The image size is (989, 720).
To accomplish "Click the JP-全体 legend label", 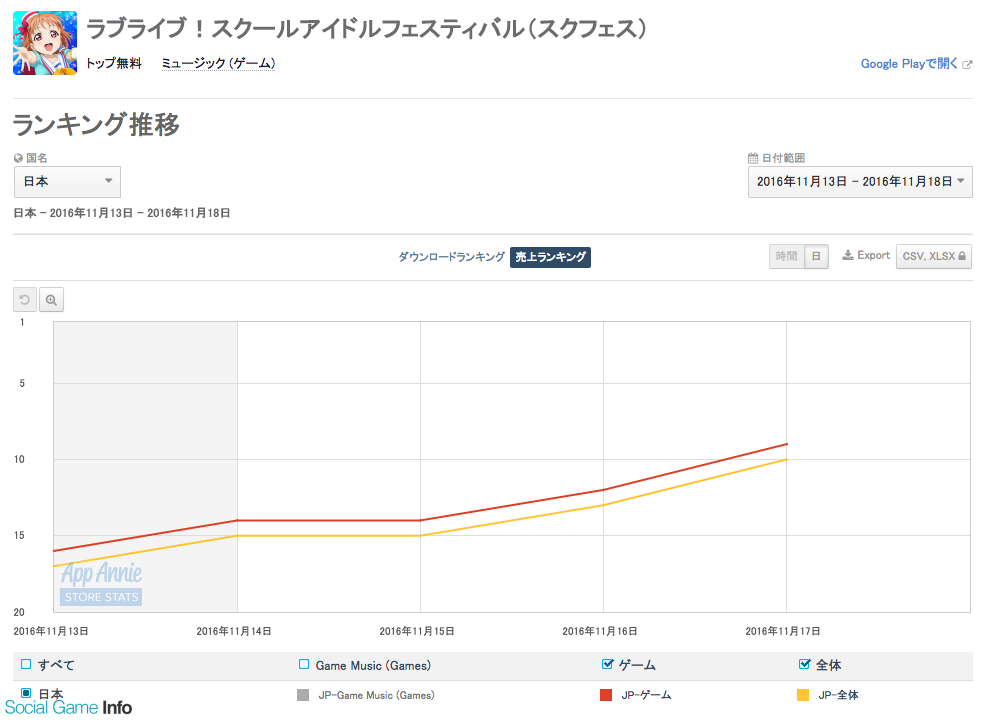I will pyautogui.click(x=838, y=695).
